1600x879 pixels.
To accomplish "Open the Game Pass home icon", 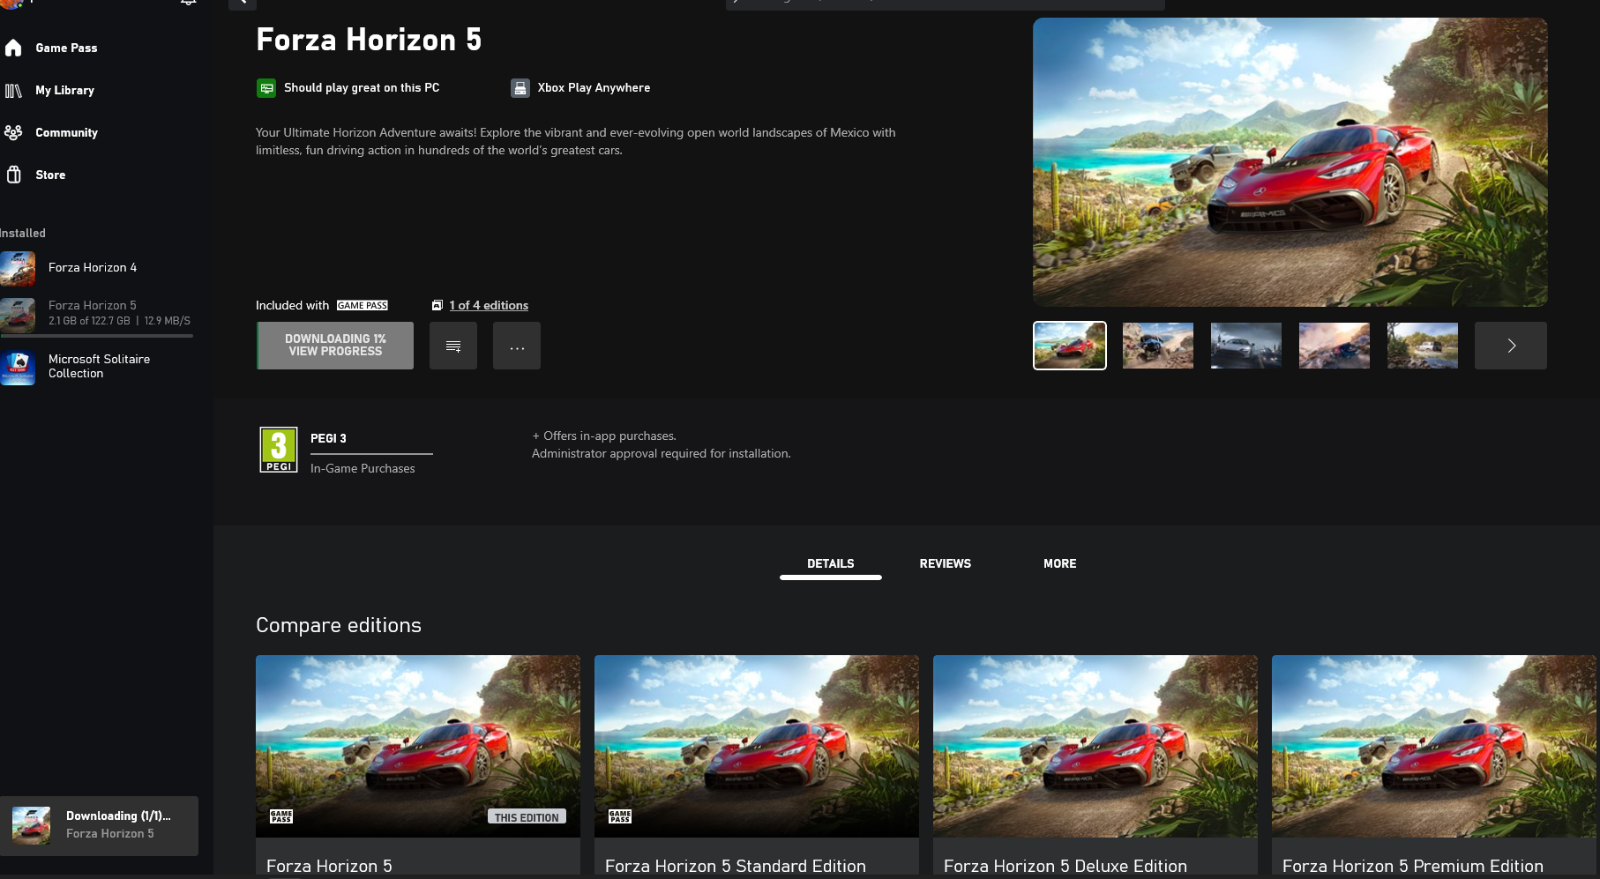I will tap(13, 48).
